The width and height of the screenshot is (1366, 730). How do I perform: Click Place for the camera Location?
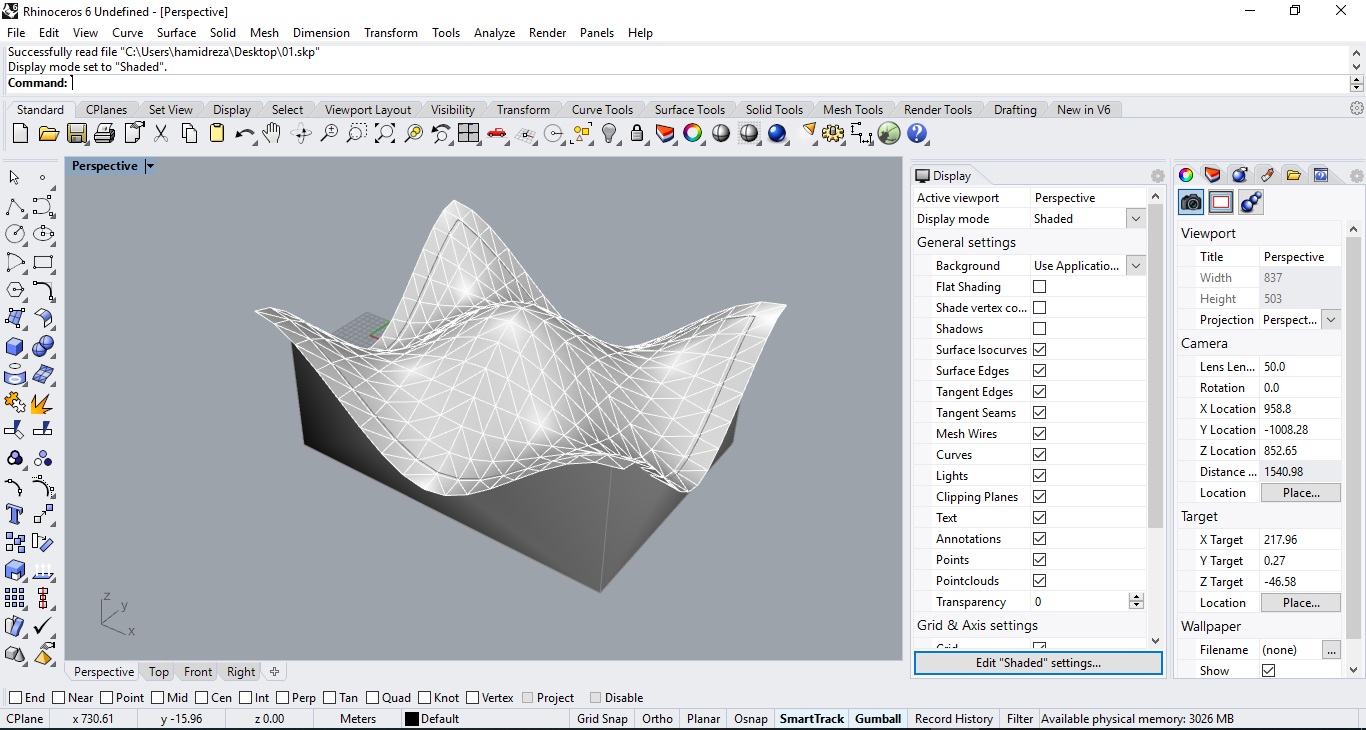pyautogui.click(x=1300, y=492)
